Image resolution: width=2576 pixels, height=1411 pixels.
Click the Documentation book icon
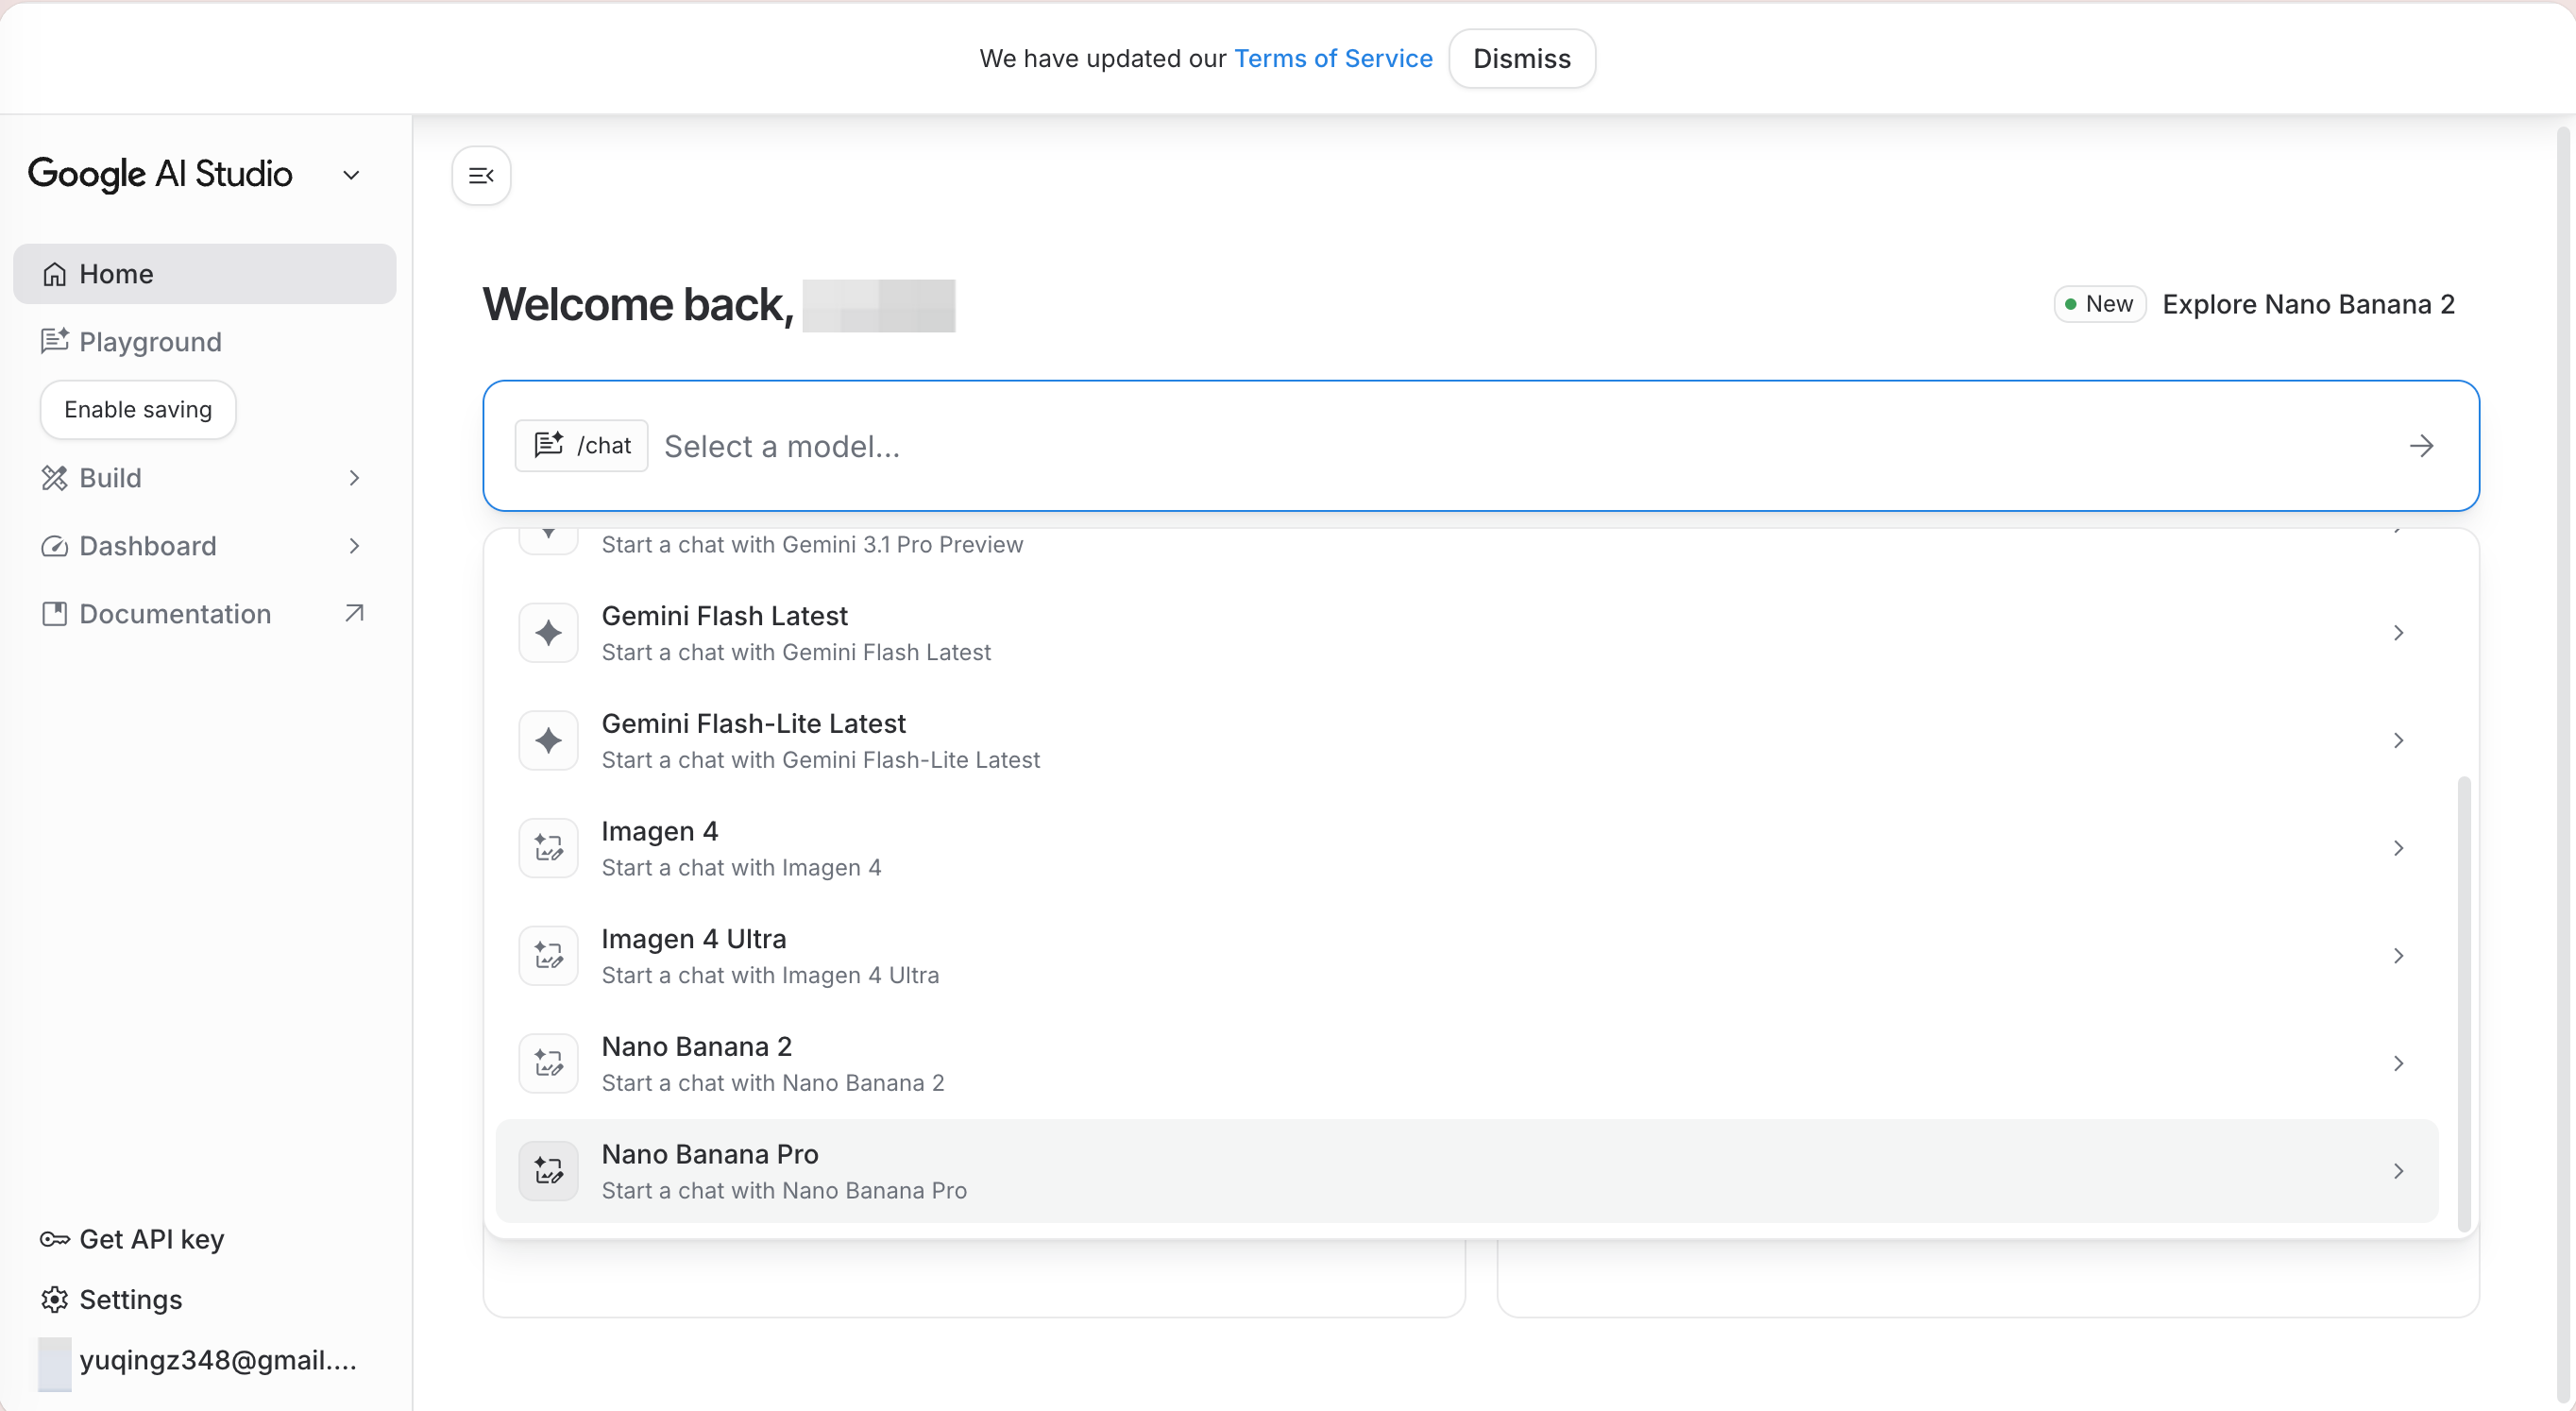(x=55, y=613)
